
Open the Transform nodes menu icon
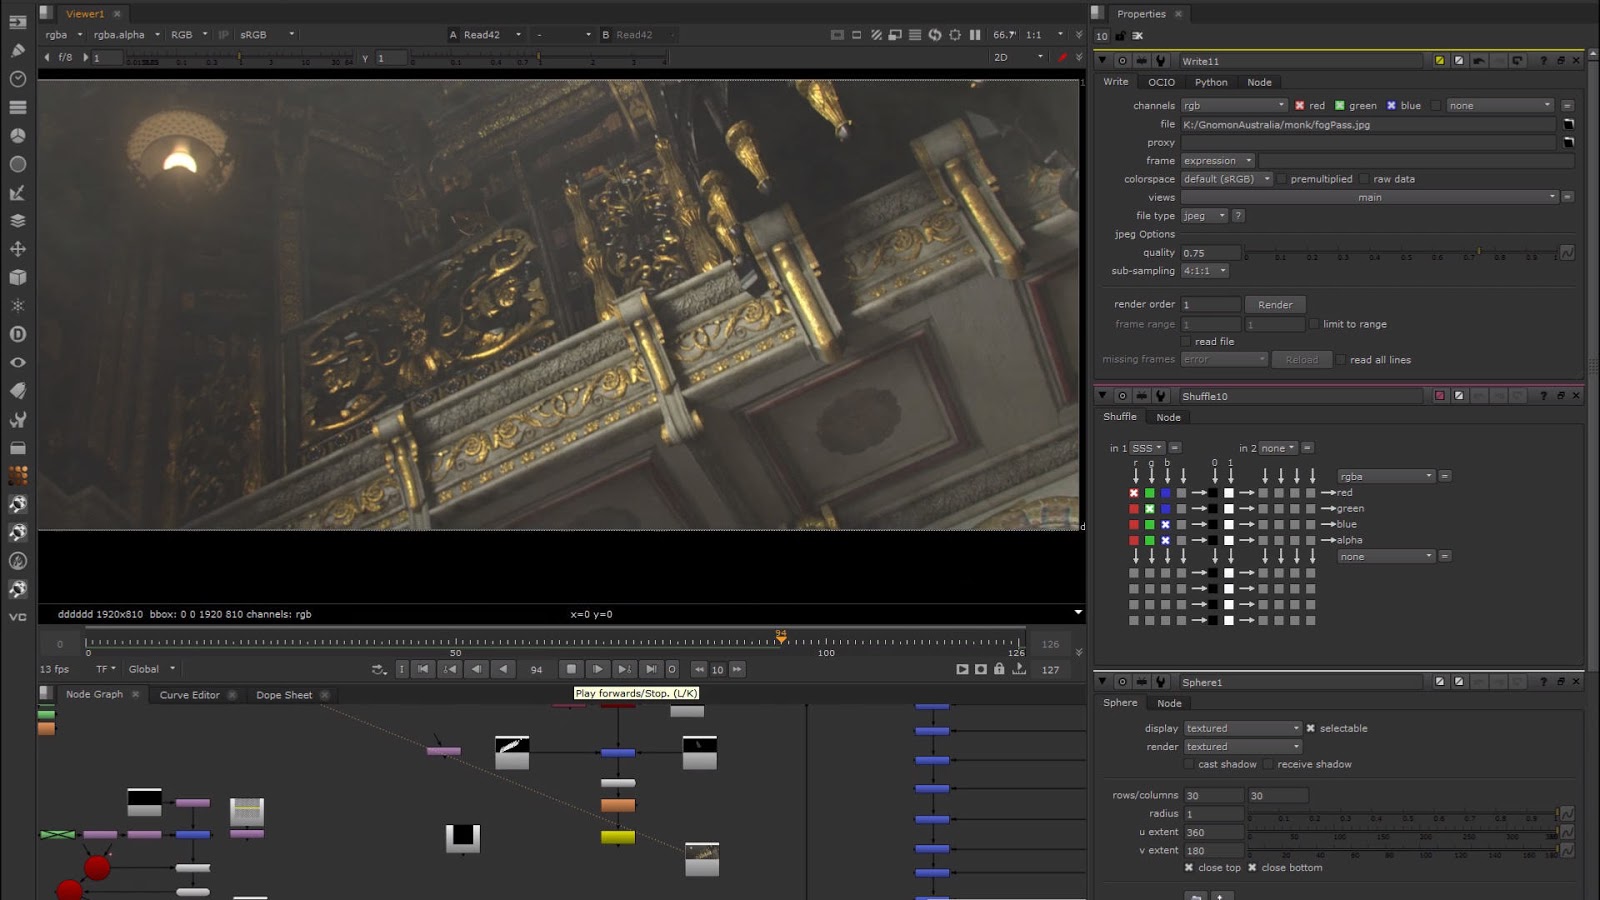pyautogui.click(x=17, y=249)
